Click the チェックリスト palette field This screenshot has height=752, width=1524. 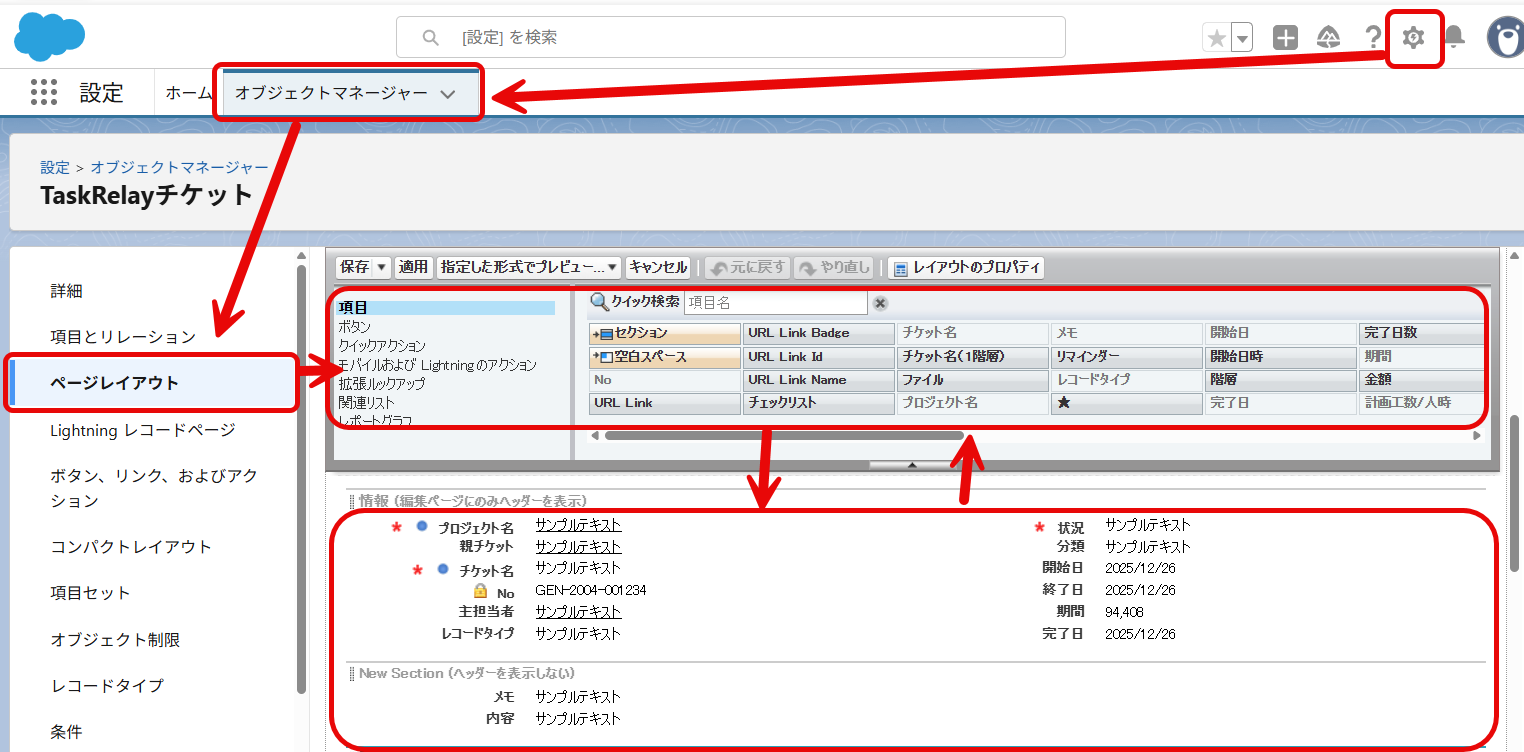[819, 403]
